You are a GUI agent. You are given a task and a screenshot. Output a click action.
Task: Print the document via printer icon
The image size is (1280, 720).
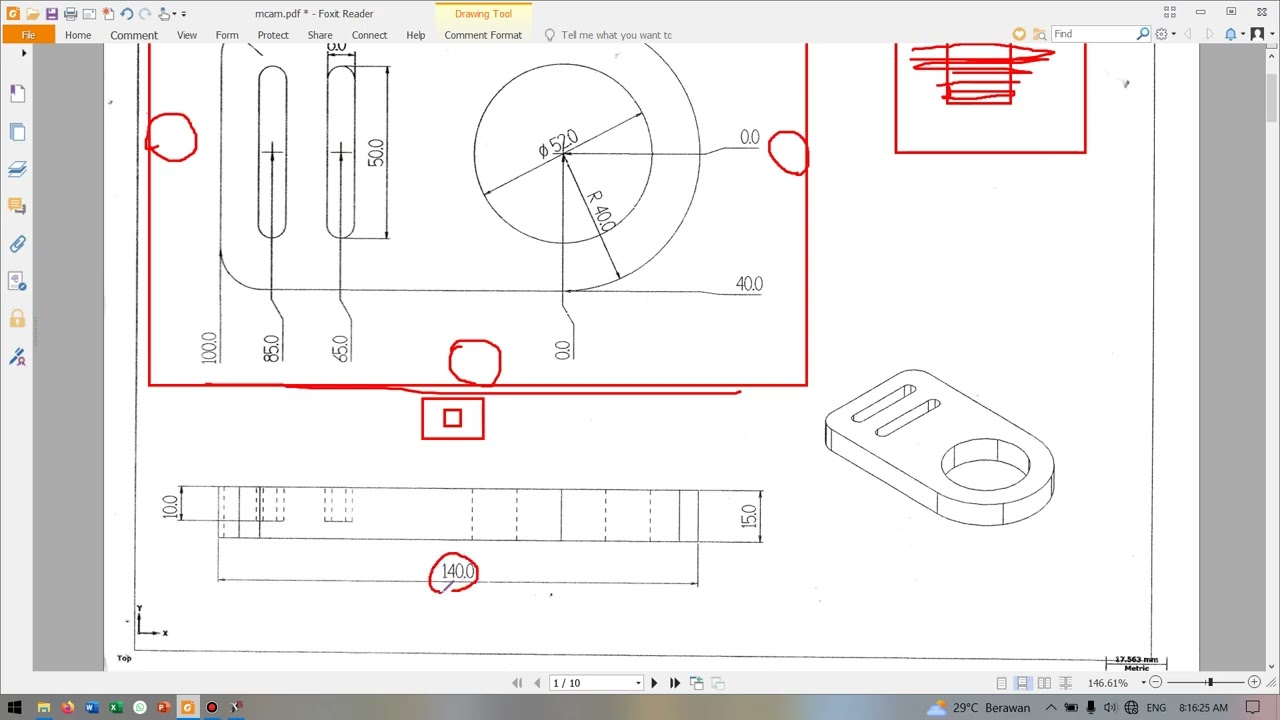coord(70,14)
